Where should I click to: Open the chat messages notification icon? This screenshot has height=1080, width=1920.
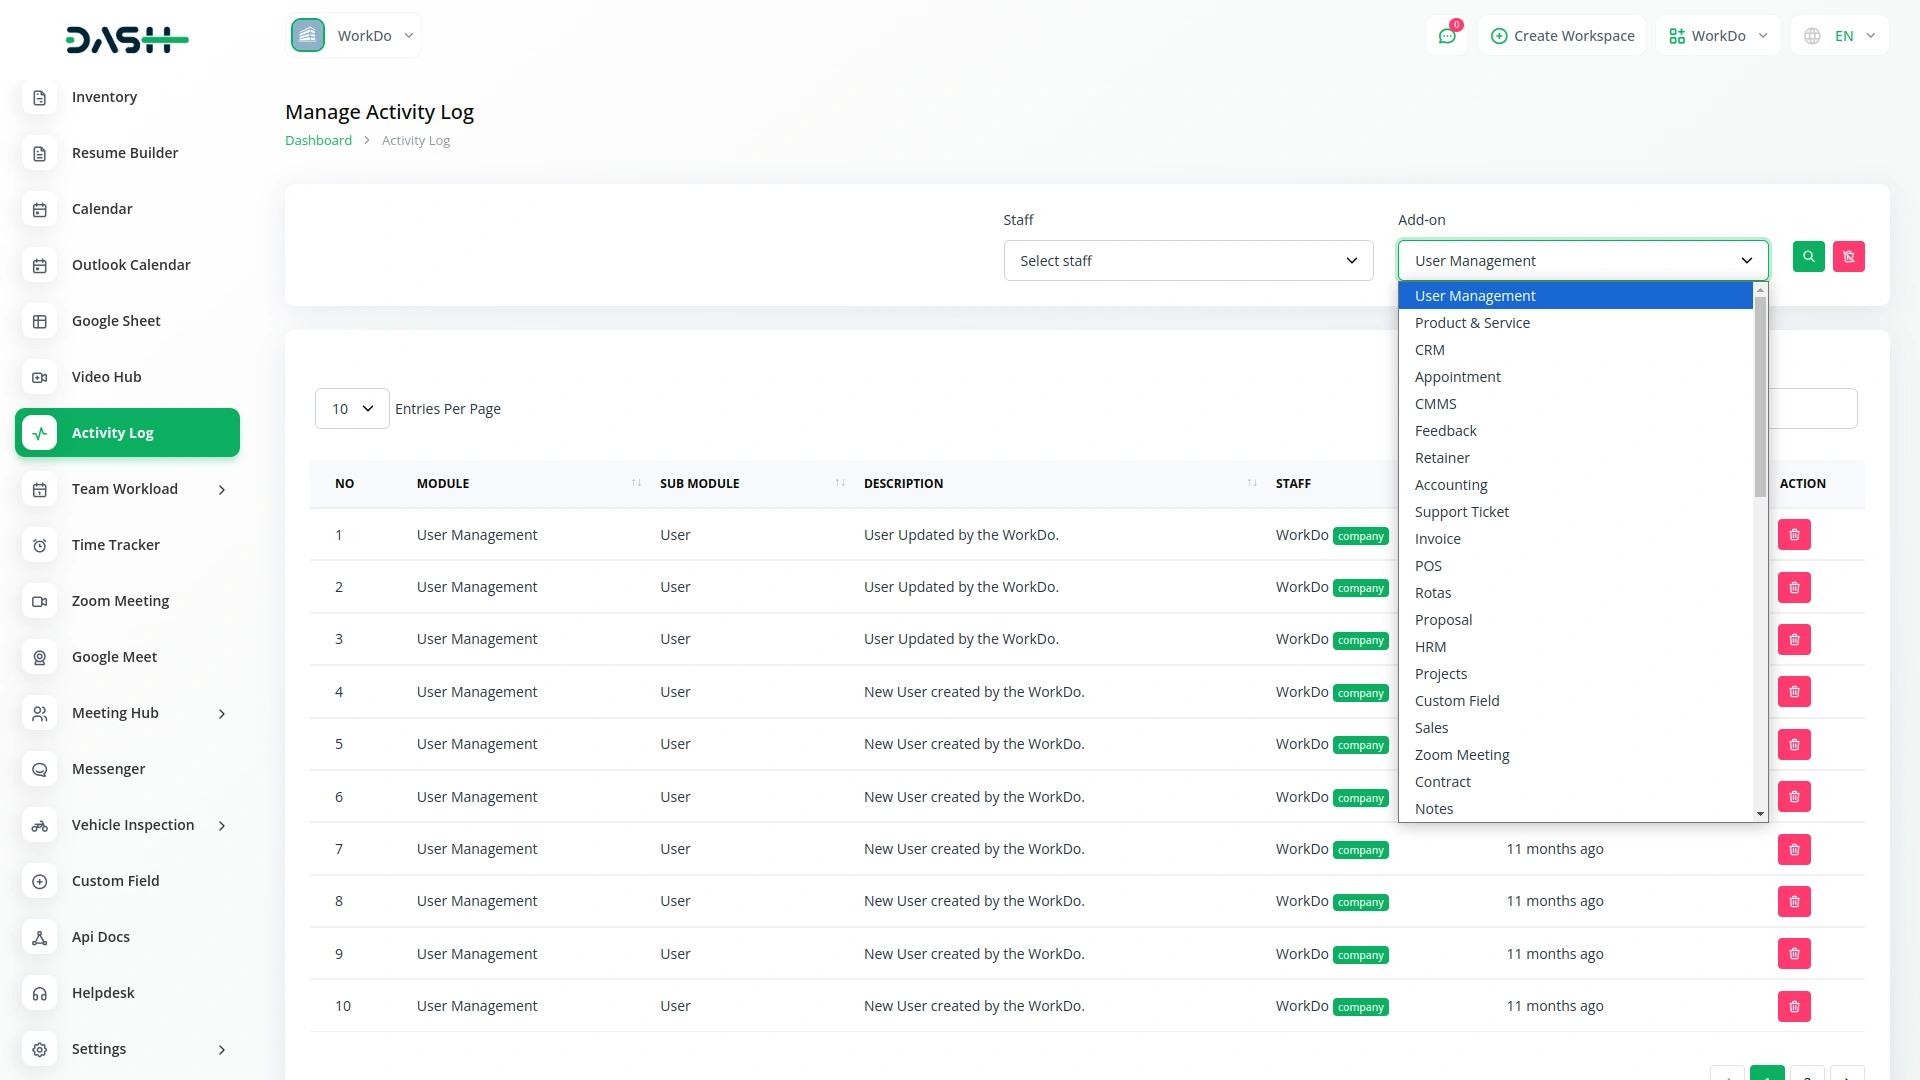click(1447, 36)
